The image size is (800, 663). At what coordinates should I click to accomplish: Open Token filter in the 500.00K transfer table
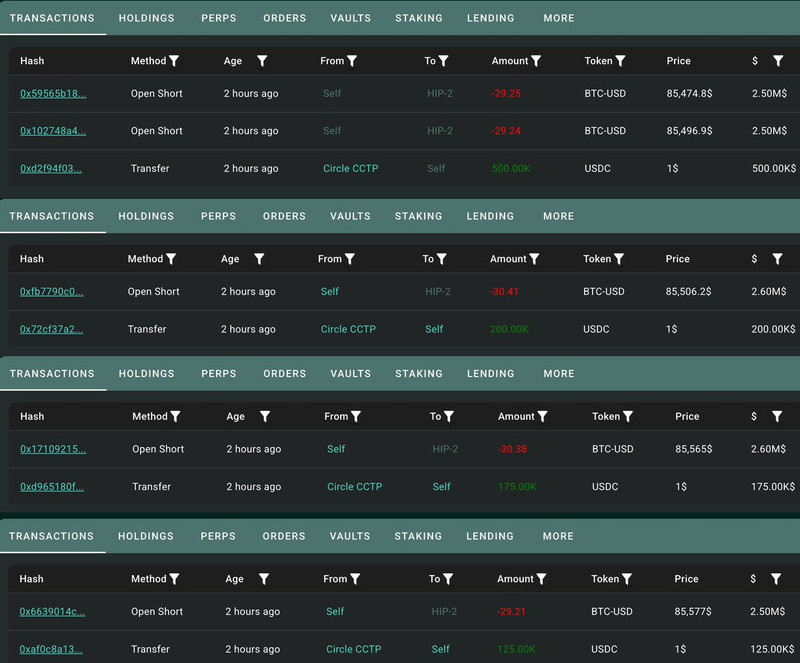[620, 61]
